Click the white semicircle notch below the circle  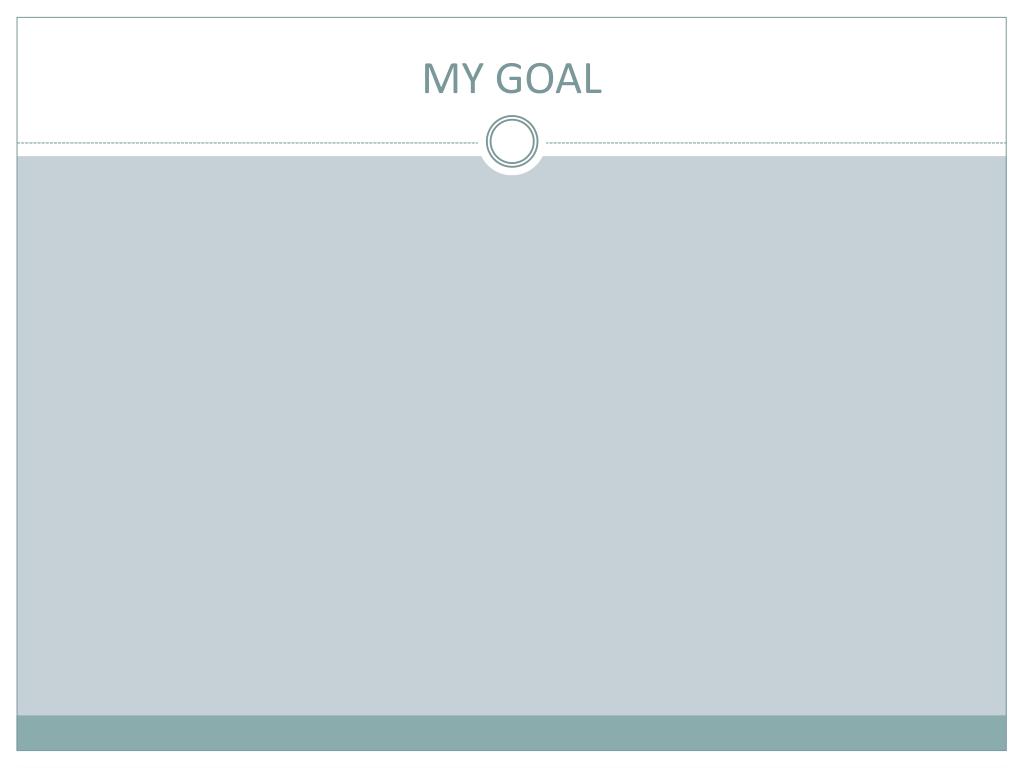tap(512, 171)
